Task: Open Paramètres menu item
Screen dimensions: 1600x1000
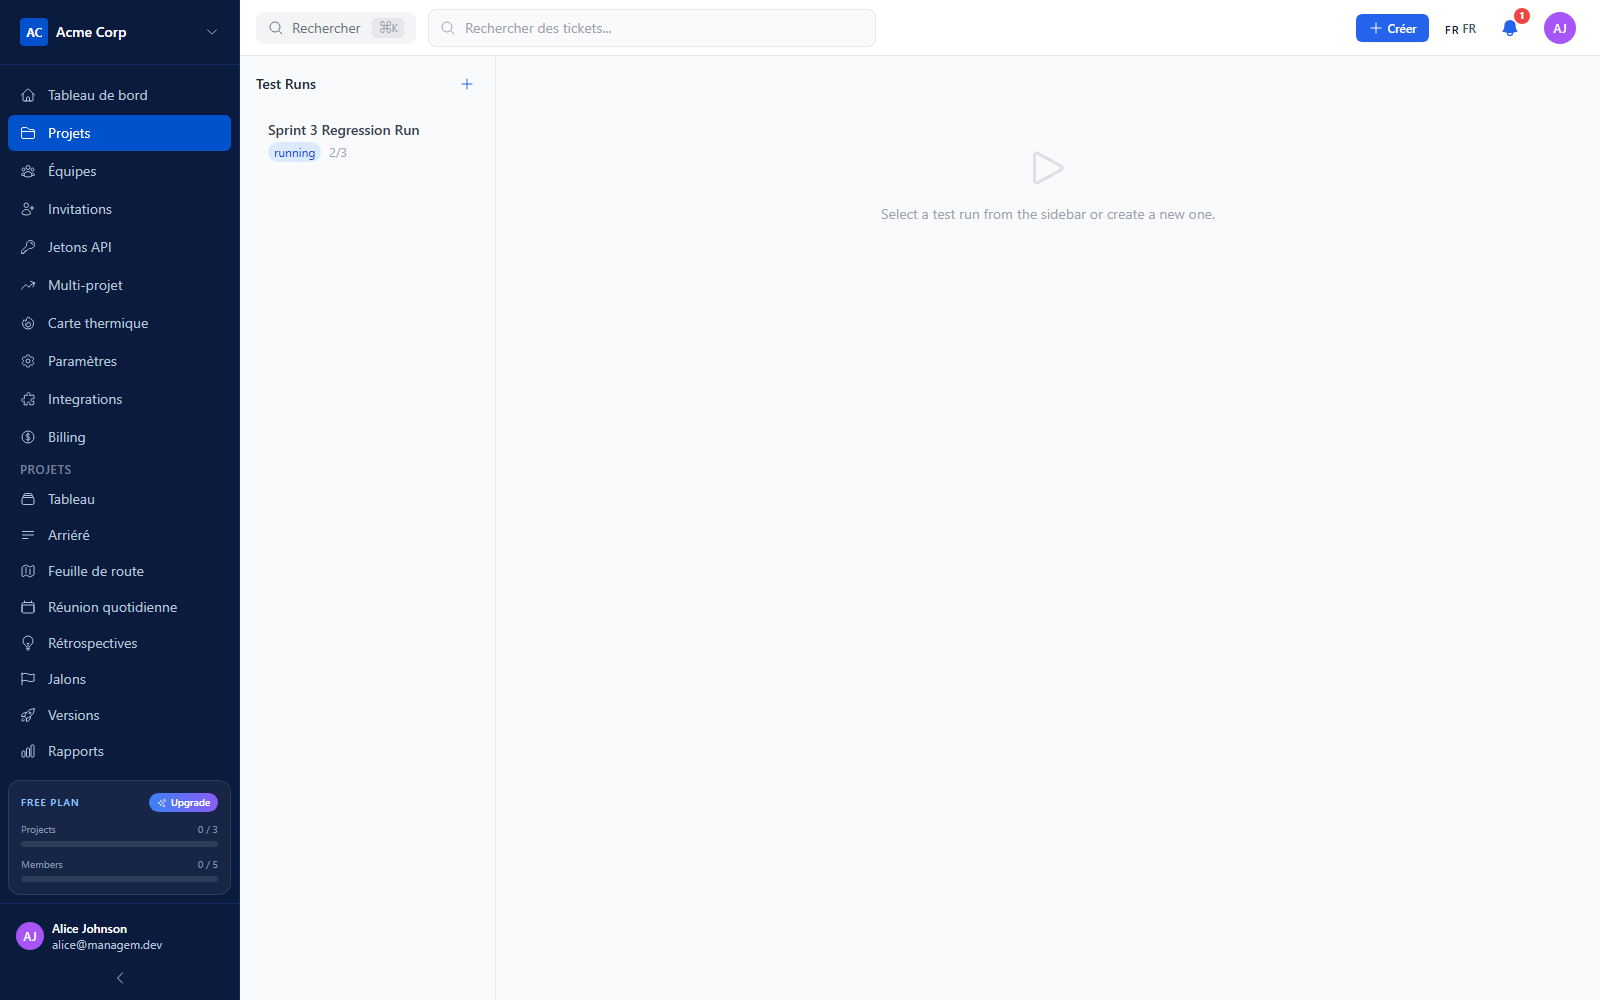Action: pyautogui.click(x=119, y=361)
